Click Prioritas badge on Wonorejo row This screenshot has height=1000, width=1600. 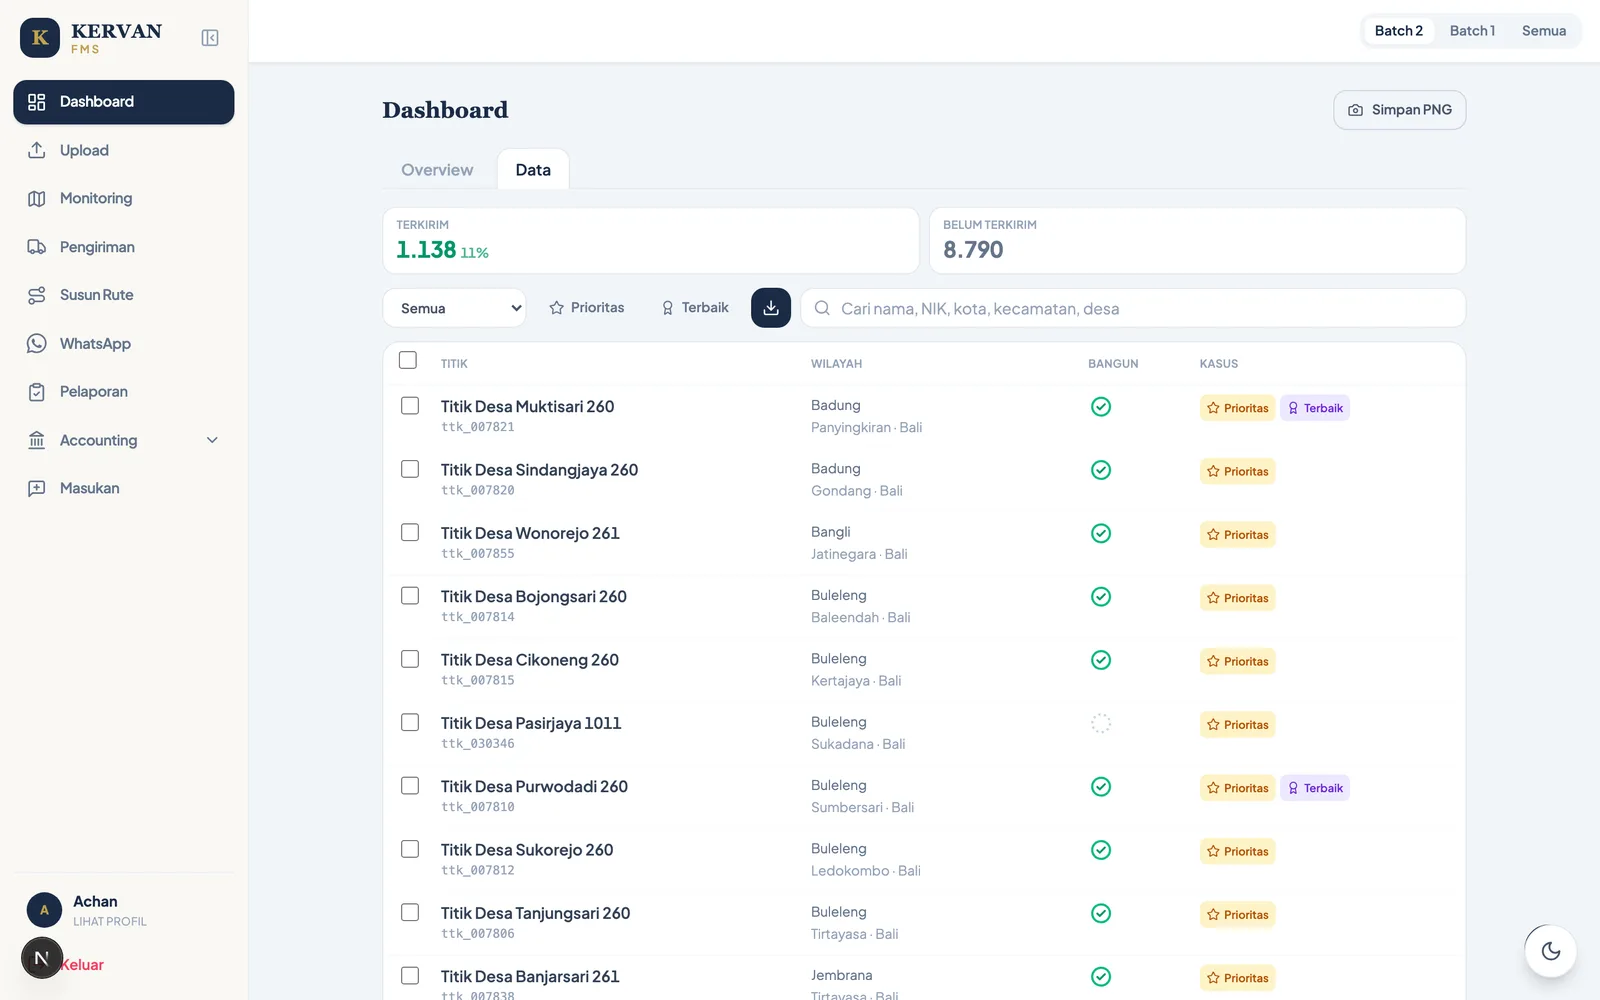tap(1238, 535)
